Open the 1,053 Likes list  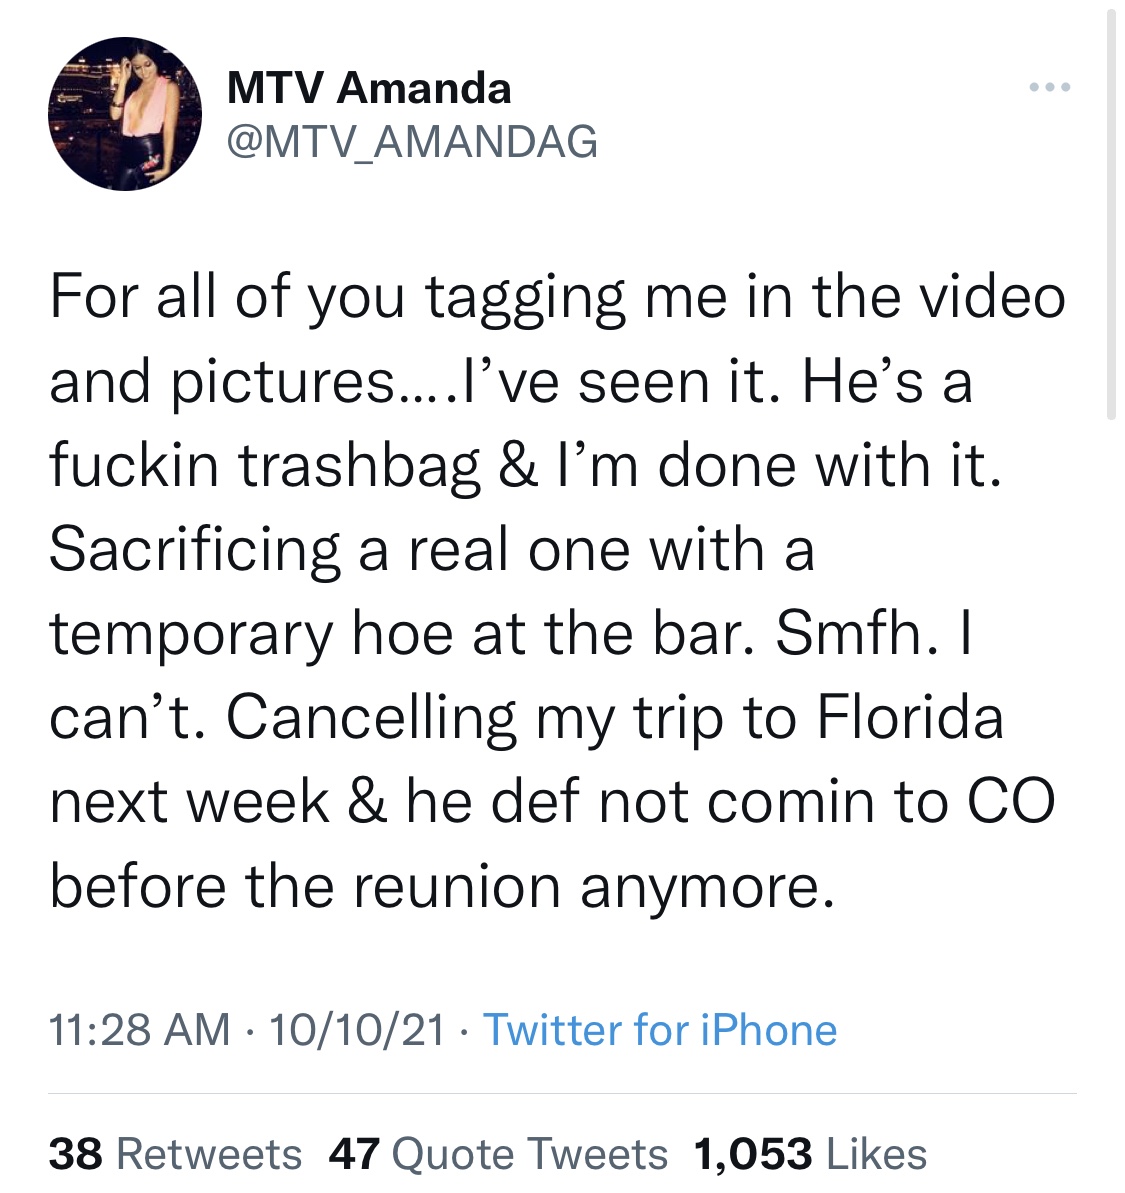tap(810, 1154)
